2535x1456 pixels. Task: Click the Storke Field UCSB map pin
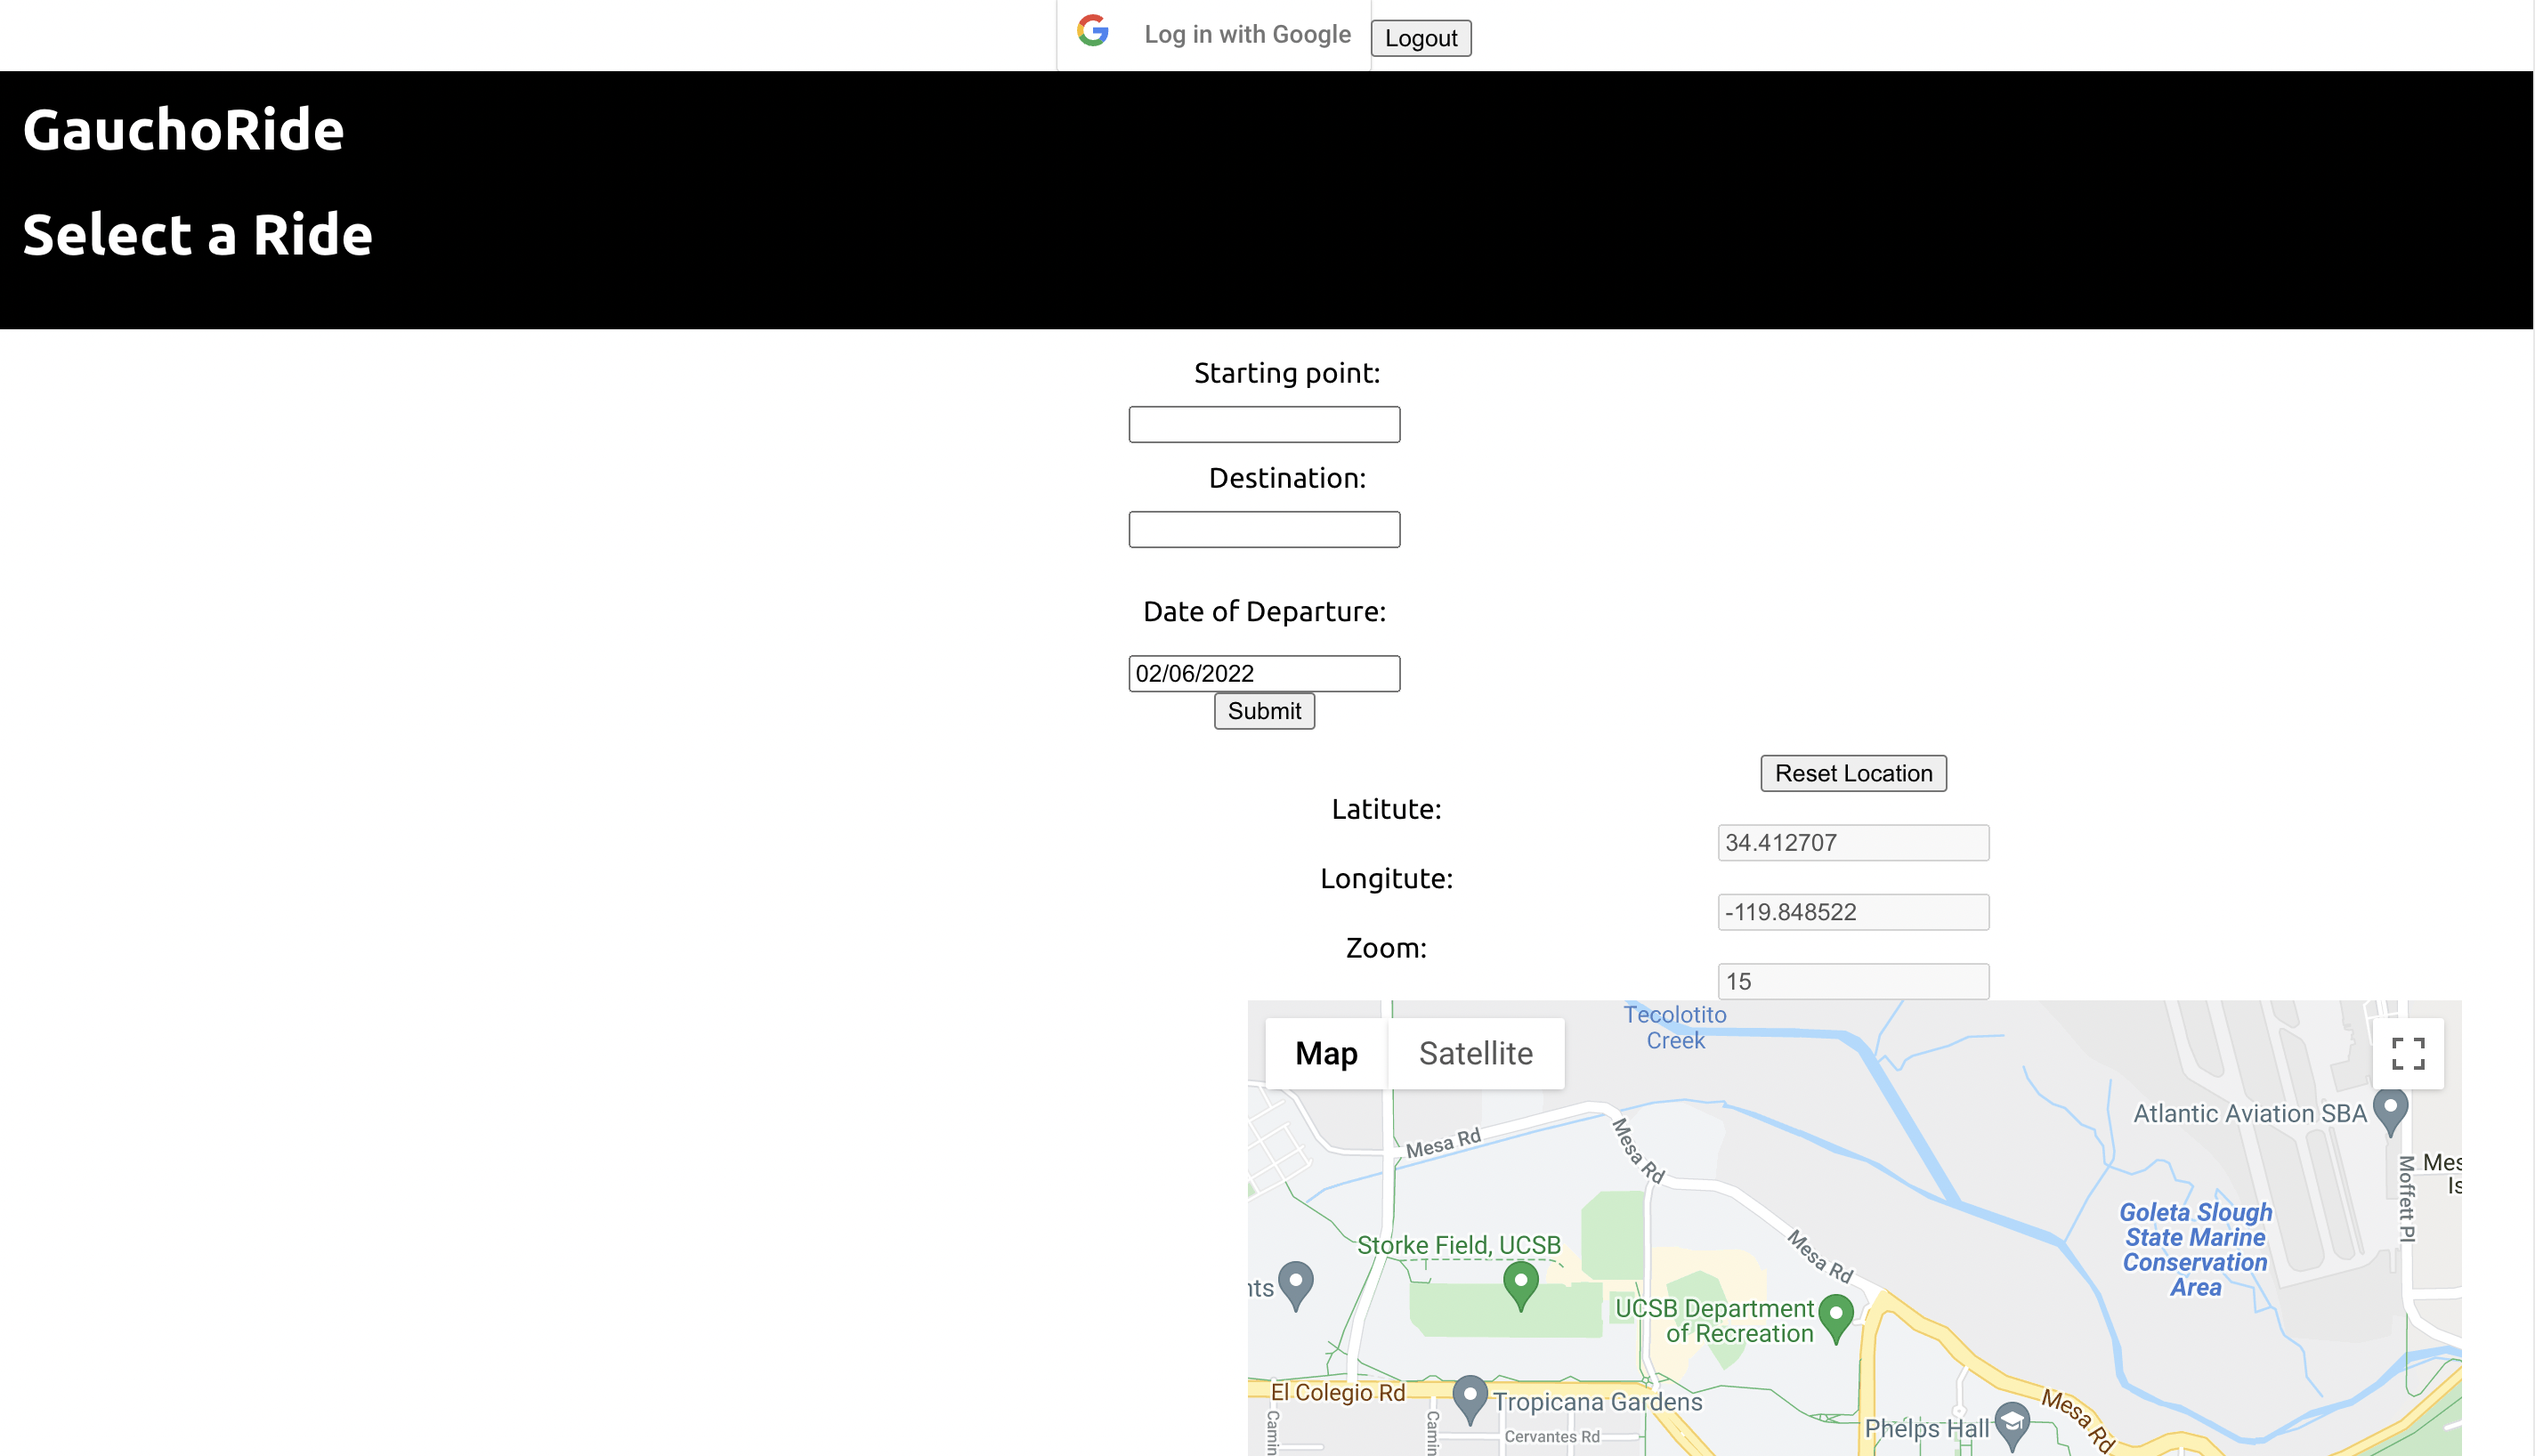click(1520, 1283)
